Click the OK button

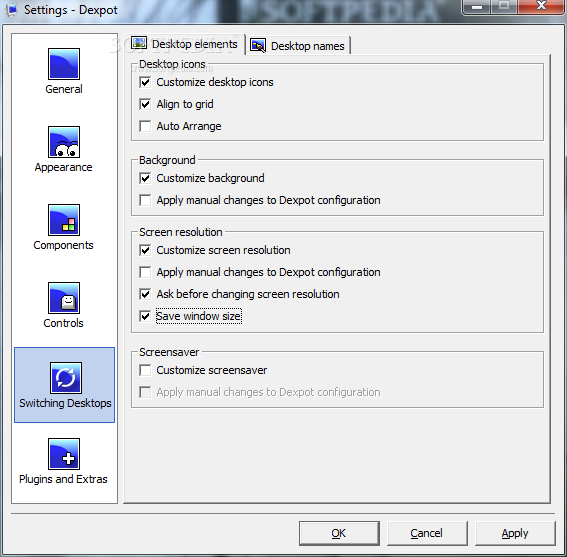point(339,533)
